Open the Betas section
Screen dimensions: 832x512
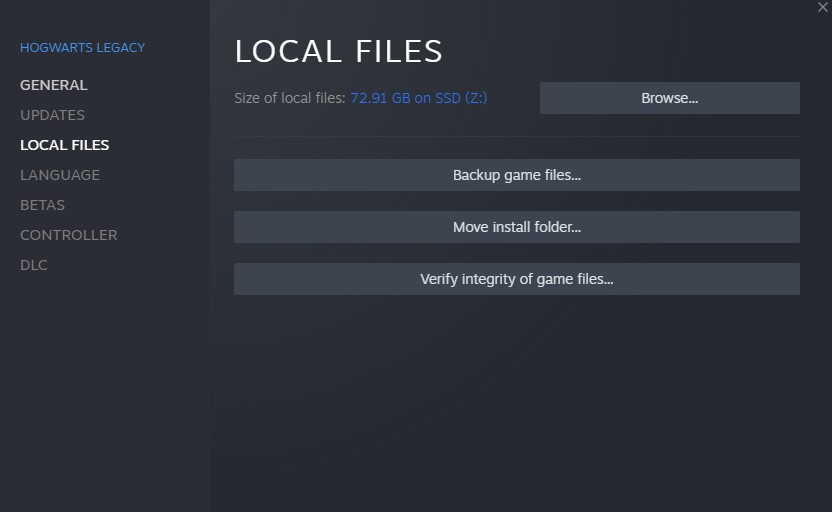pyautogui.click(x=42, y=205)
